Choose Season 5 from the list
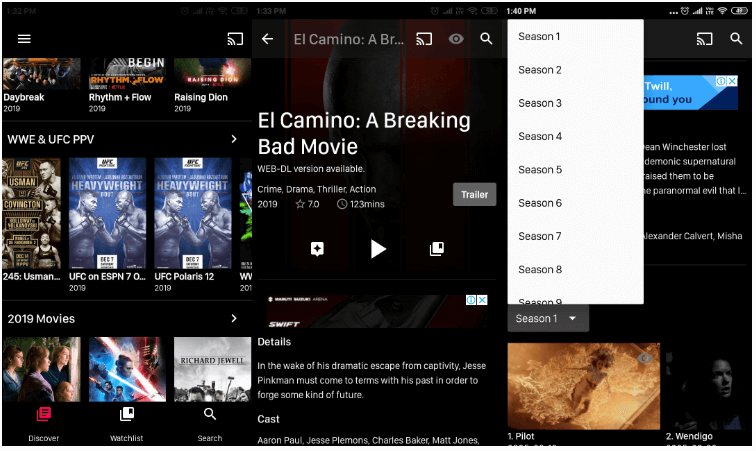 pos(575,170)
